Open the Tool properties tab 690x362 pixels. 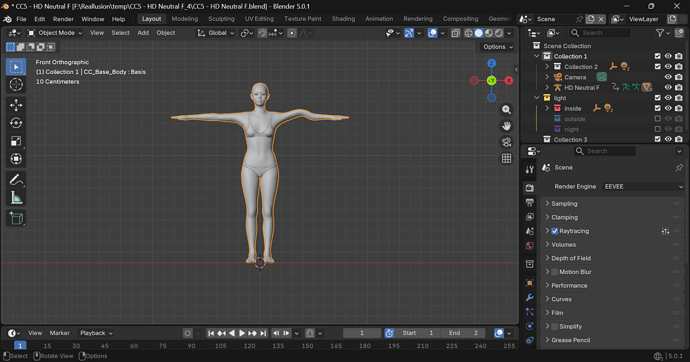tap(530, 169)
